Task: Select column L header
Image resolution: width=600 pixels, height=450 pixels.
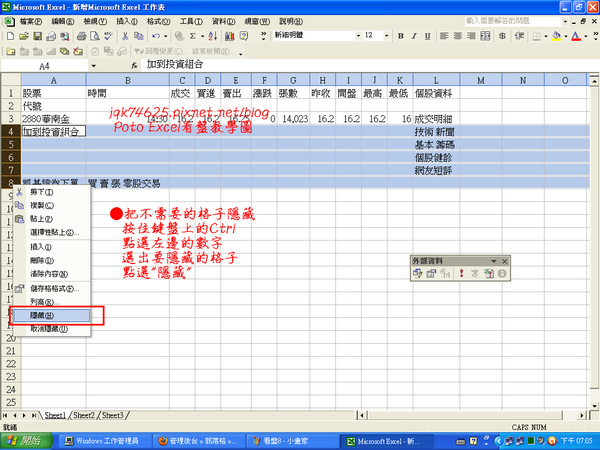Action: [x=436, y=80]
